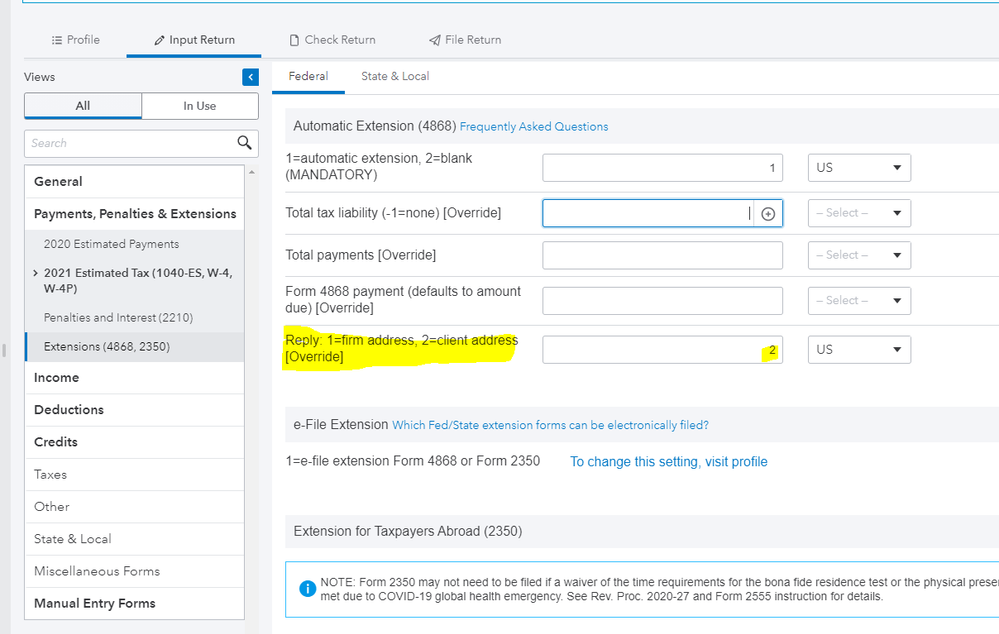The height and width of the screenshot is (634, 999).
Task: Open Select dropdown for Total tax liability
Action: pos(859,213)
